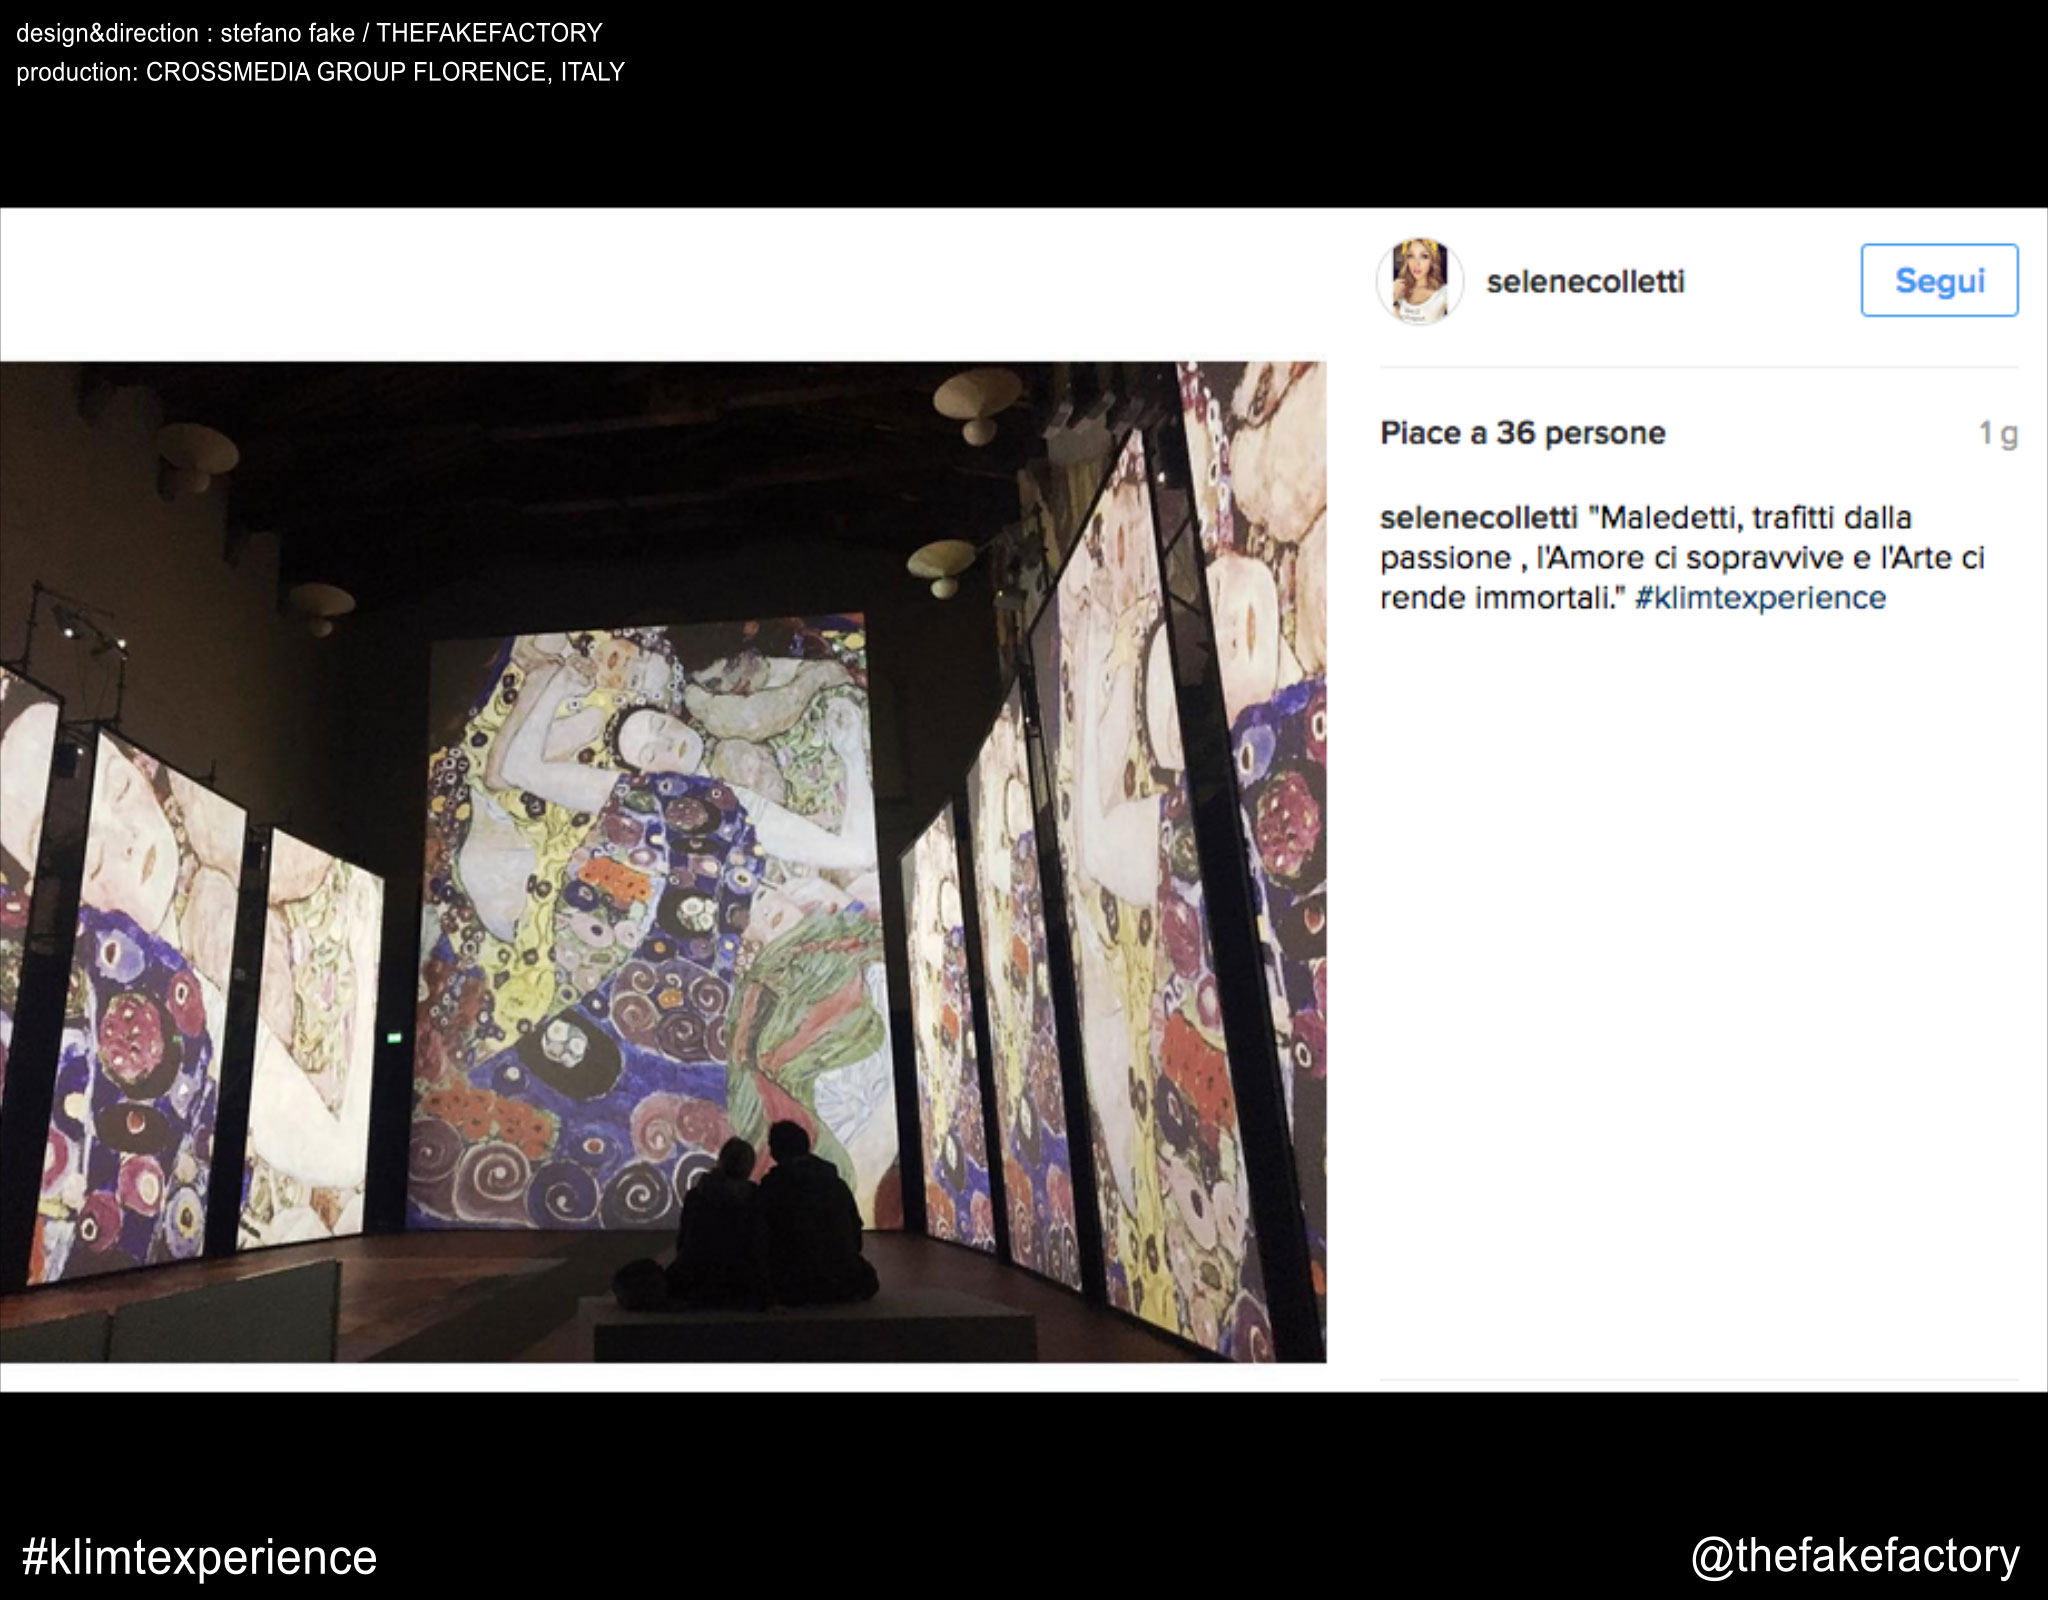The width and height of the screenshot is (2048, 1600).
Task: Click the 'production: CROSSMEDIA GROUP FLORENCE, ITALY' line
Action: click(x=320, y=72)
